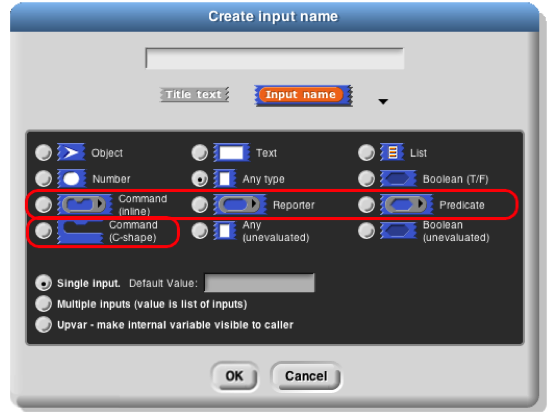This screenshot has height=414, width=549.
Task: Click the Object type arrow icon
Action: (71, 152)
